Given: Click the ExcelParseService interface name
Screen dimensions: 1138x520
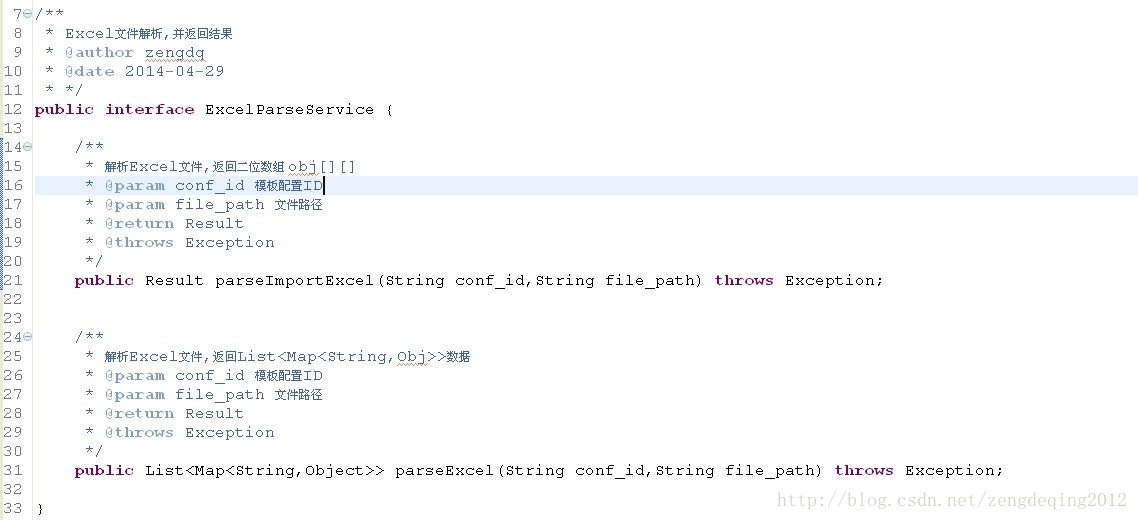Looking at the screenshot, I should coord(289,110).
